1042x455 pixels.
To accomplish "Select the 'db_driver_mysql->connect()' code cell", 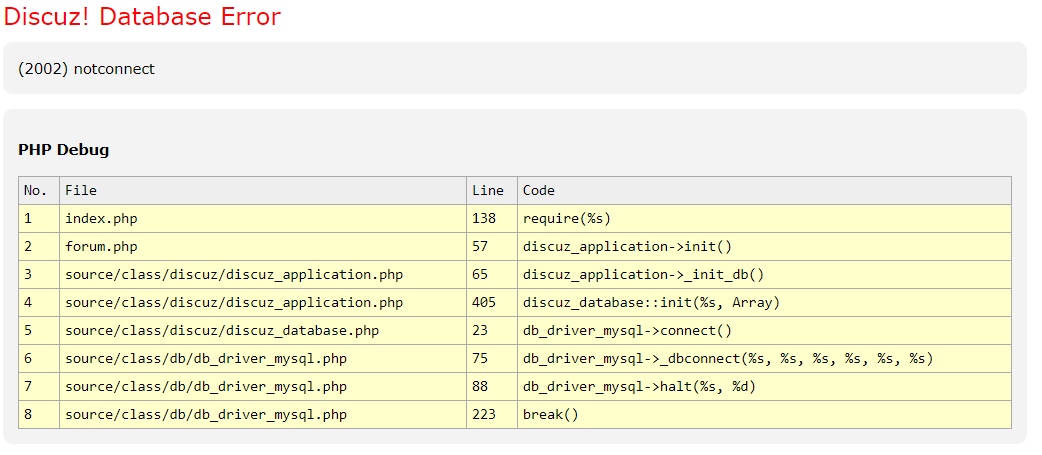I will [764, 331].
